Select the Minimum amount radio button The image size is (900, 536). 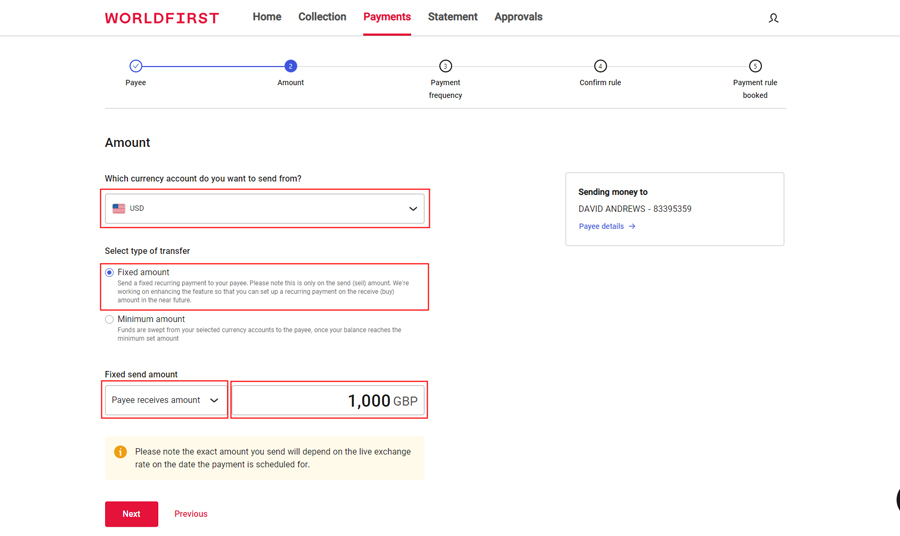tap(110, 320)
